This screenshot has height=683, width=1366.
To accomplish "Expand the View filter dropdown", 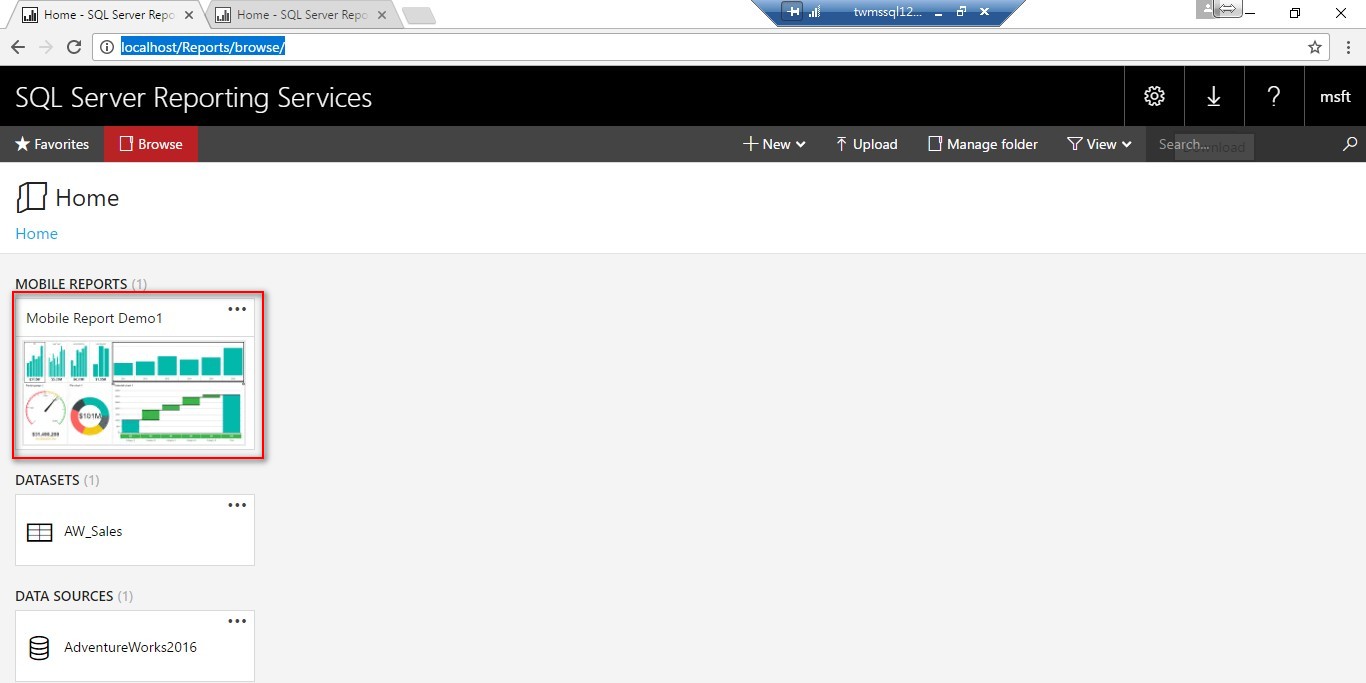I will [x=1099, y=144].
